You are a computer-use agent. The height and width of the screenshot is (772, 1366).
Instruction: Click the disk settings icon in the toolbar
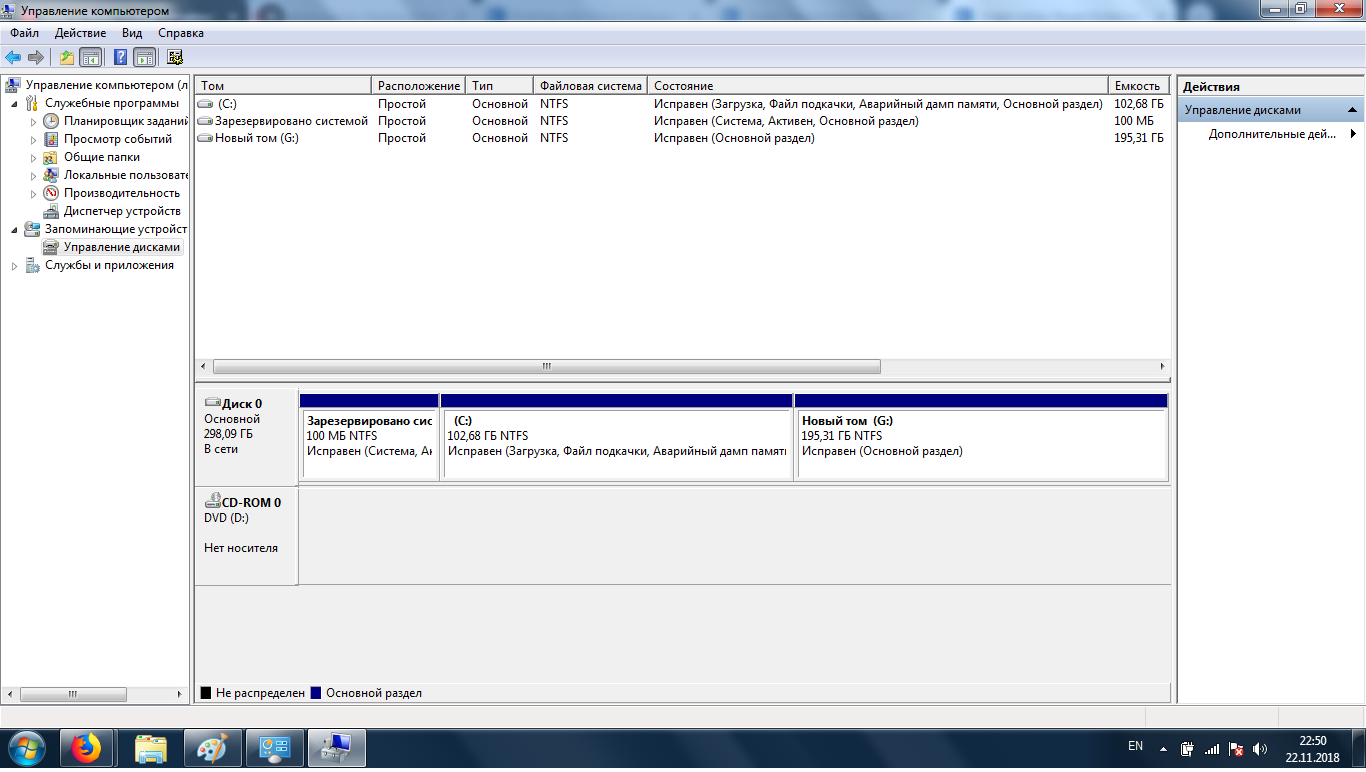[175, 57]
